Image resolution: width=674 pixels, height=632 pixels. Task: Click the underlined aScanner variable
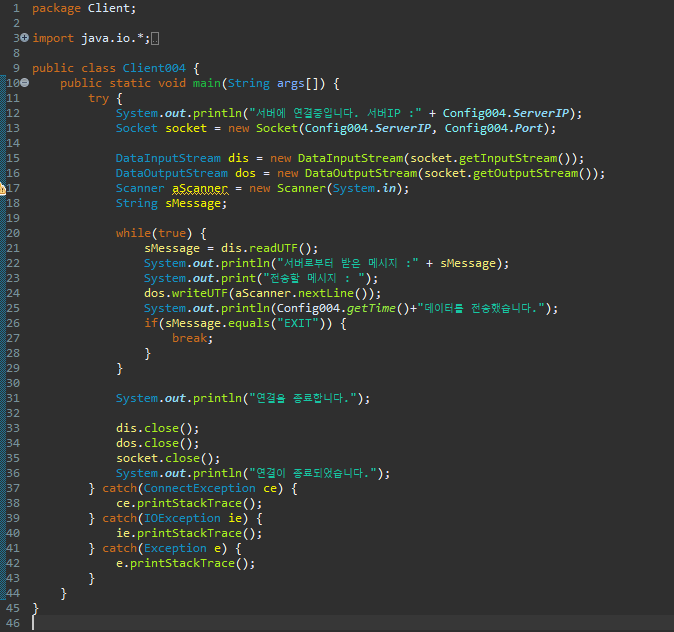point(200,188)
